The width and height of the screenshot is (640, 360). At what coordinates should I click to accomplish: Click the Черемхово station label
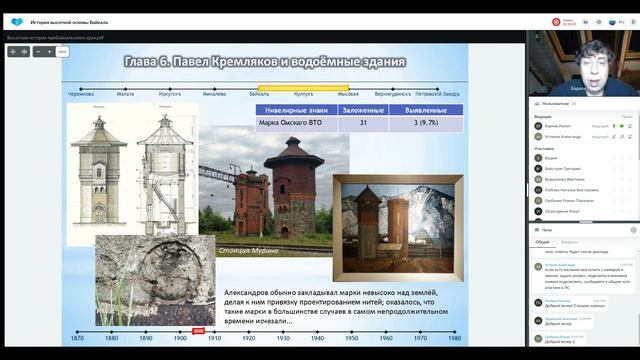coord(81,94)
